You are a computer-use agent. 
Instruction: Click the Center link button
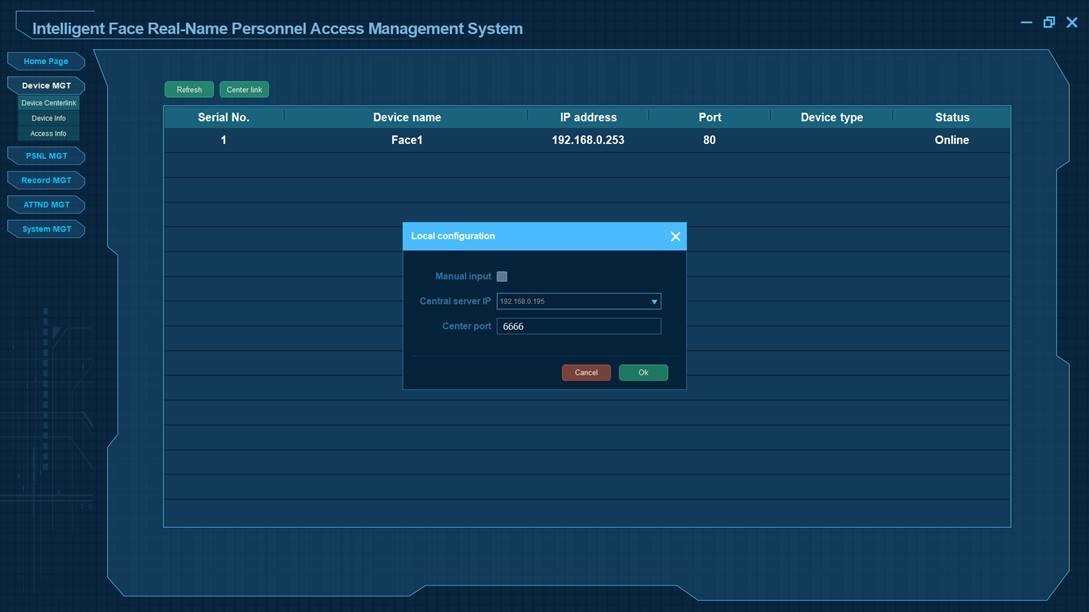244,90
